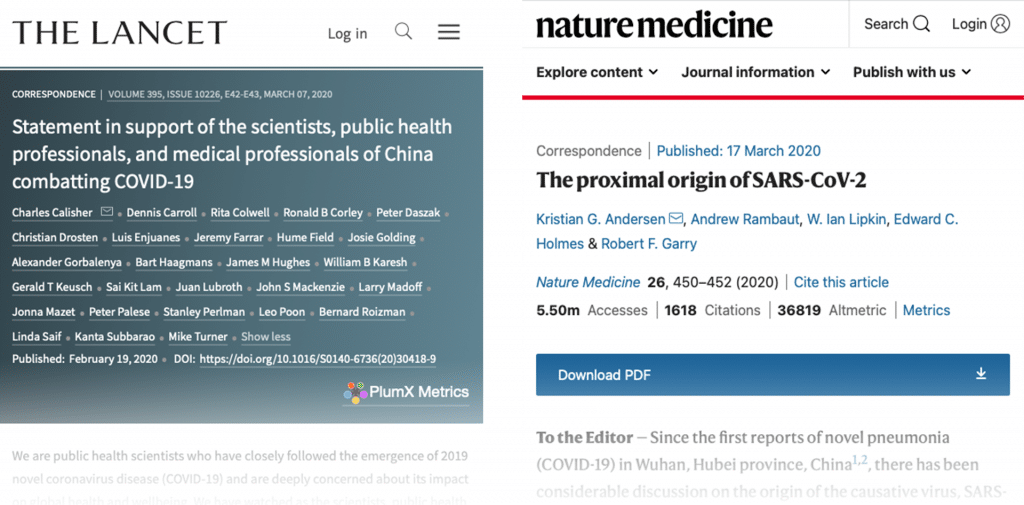This screenshot has width=1024, height=505.
Task: Open author Jonna Mazet
Action: [x=43, y=312]
